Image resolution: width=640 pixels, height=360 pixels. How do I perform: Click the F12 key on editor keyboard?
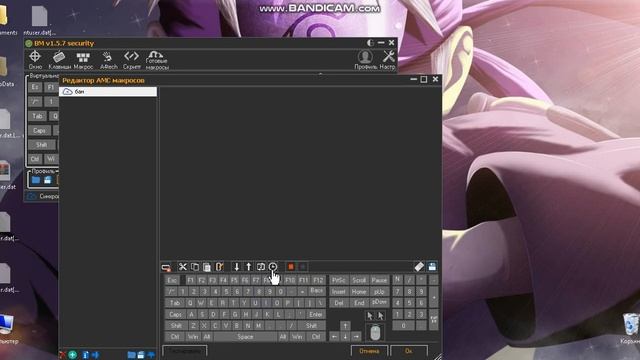click(x=318, y=280)
